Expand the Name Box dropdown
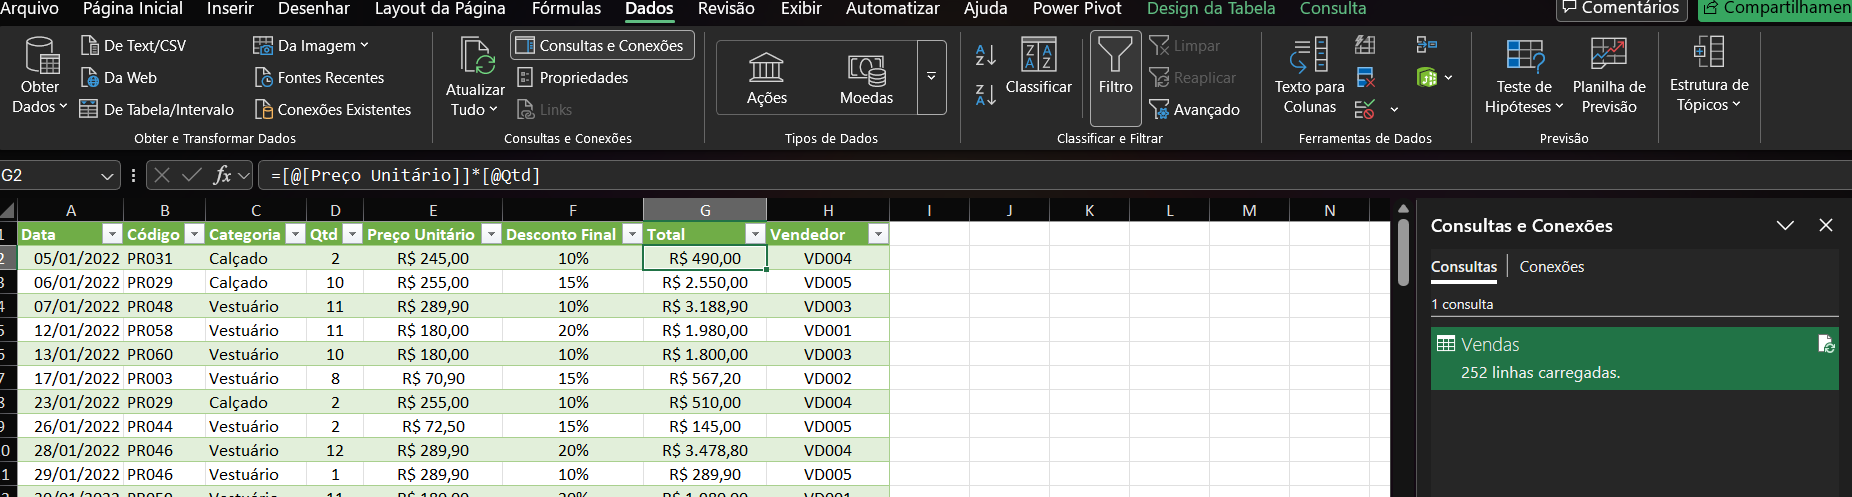 click(108, 176)
